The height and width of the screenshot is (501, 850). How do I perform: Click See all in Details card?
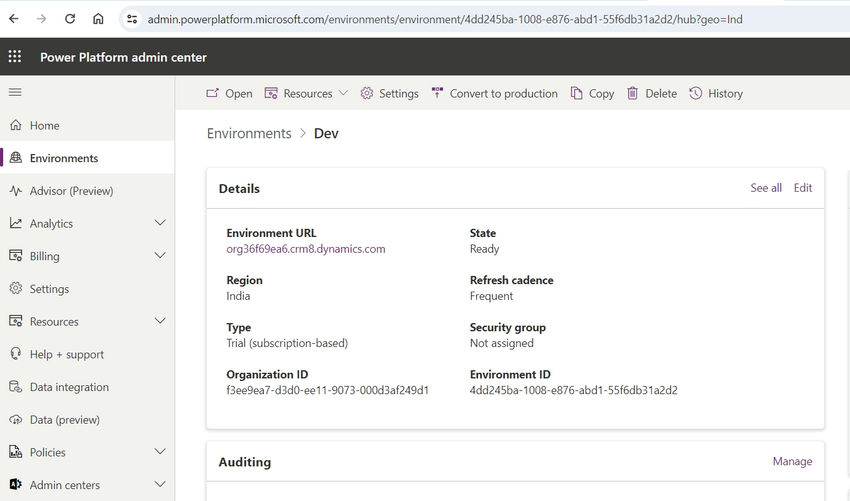pyautogui.click(x=765, y=188)
